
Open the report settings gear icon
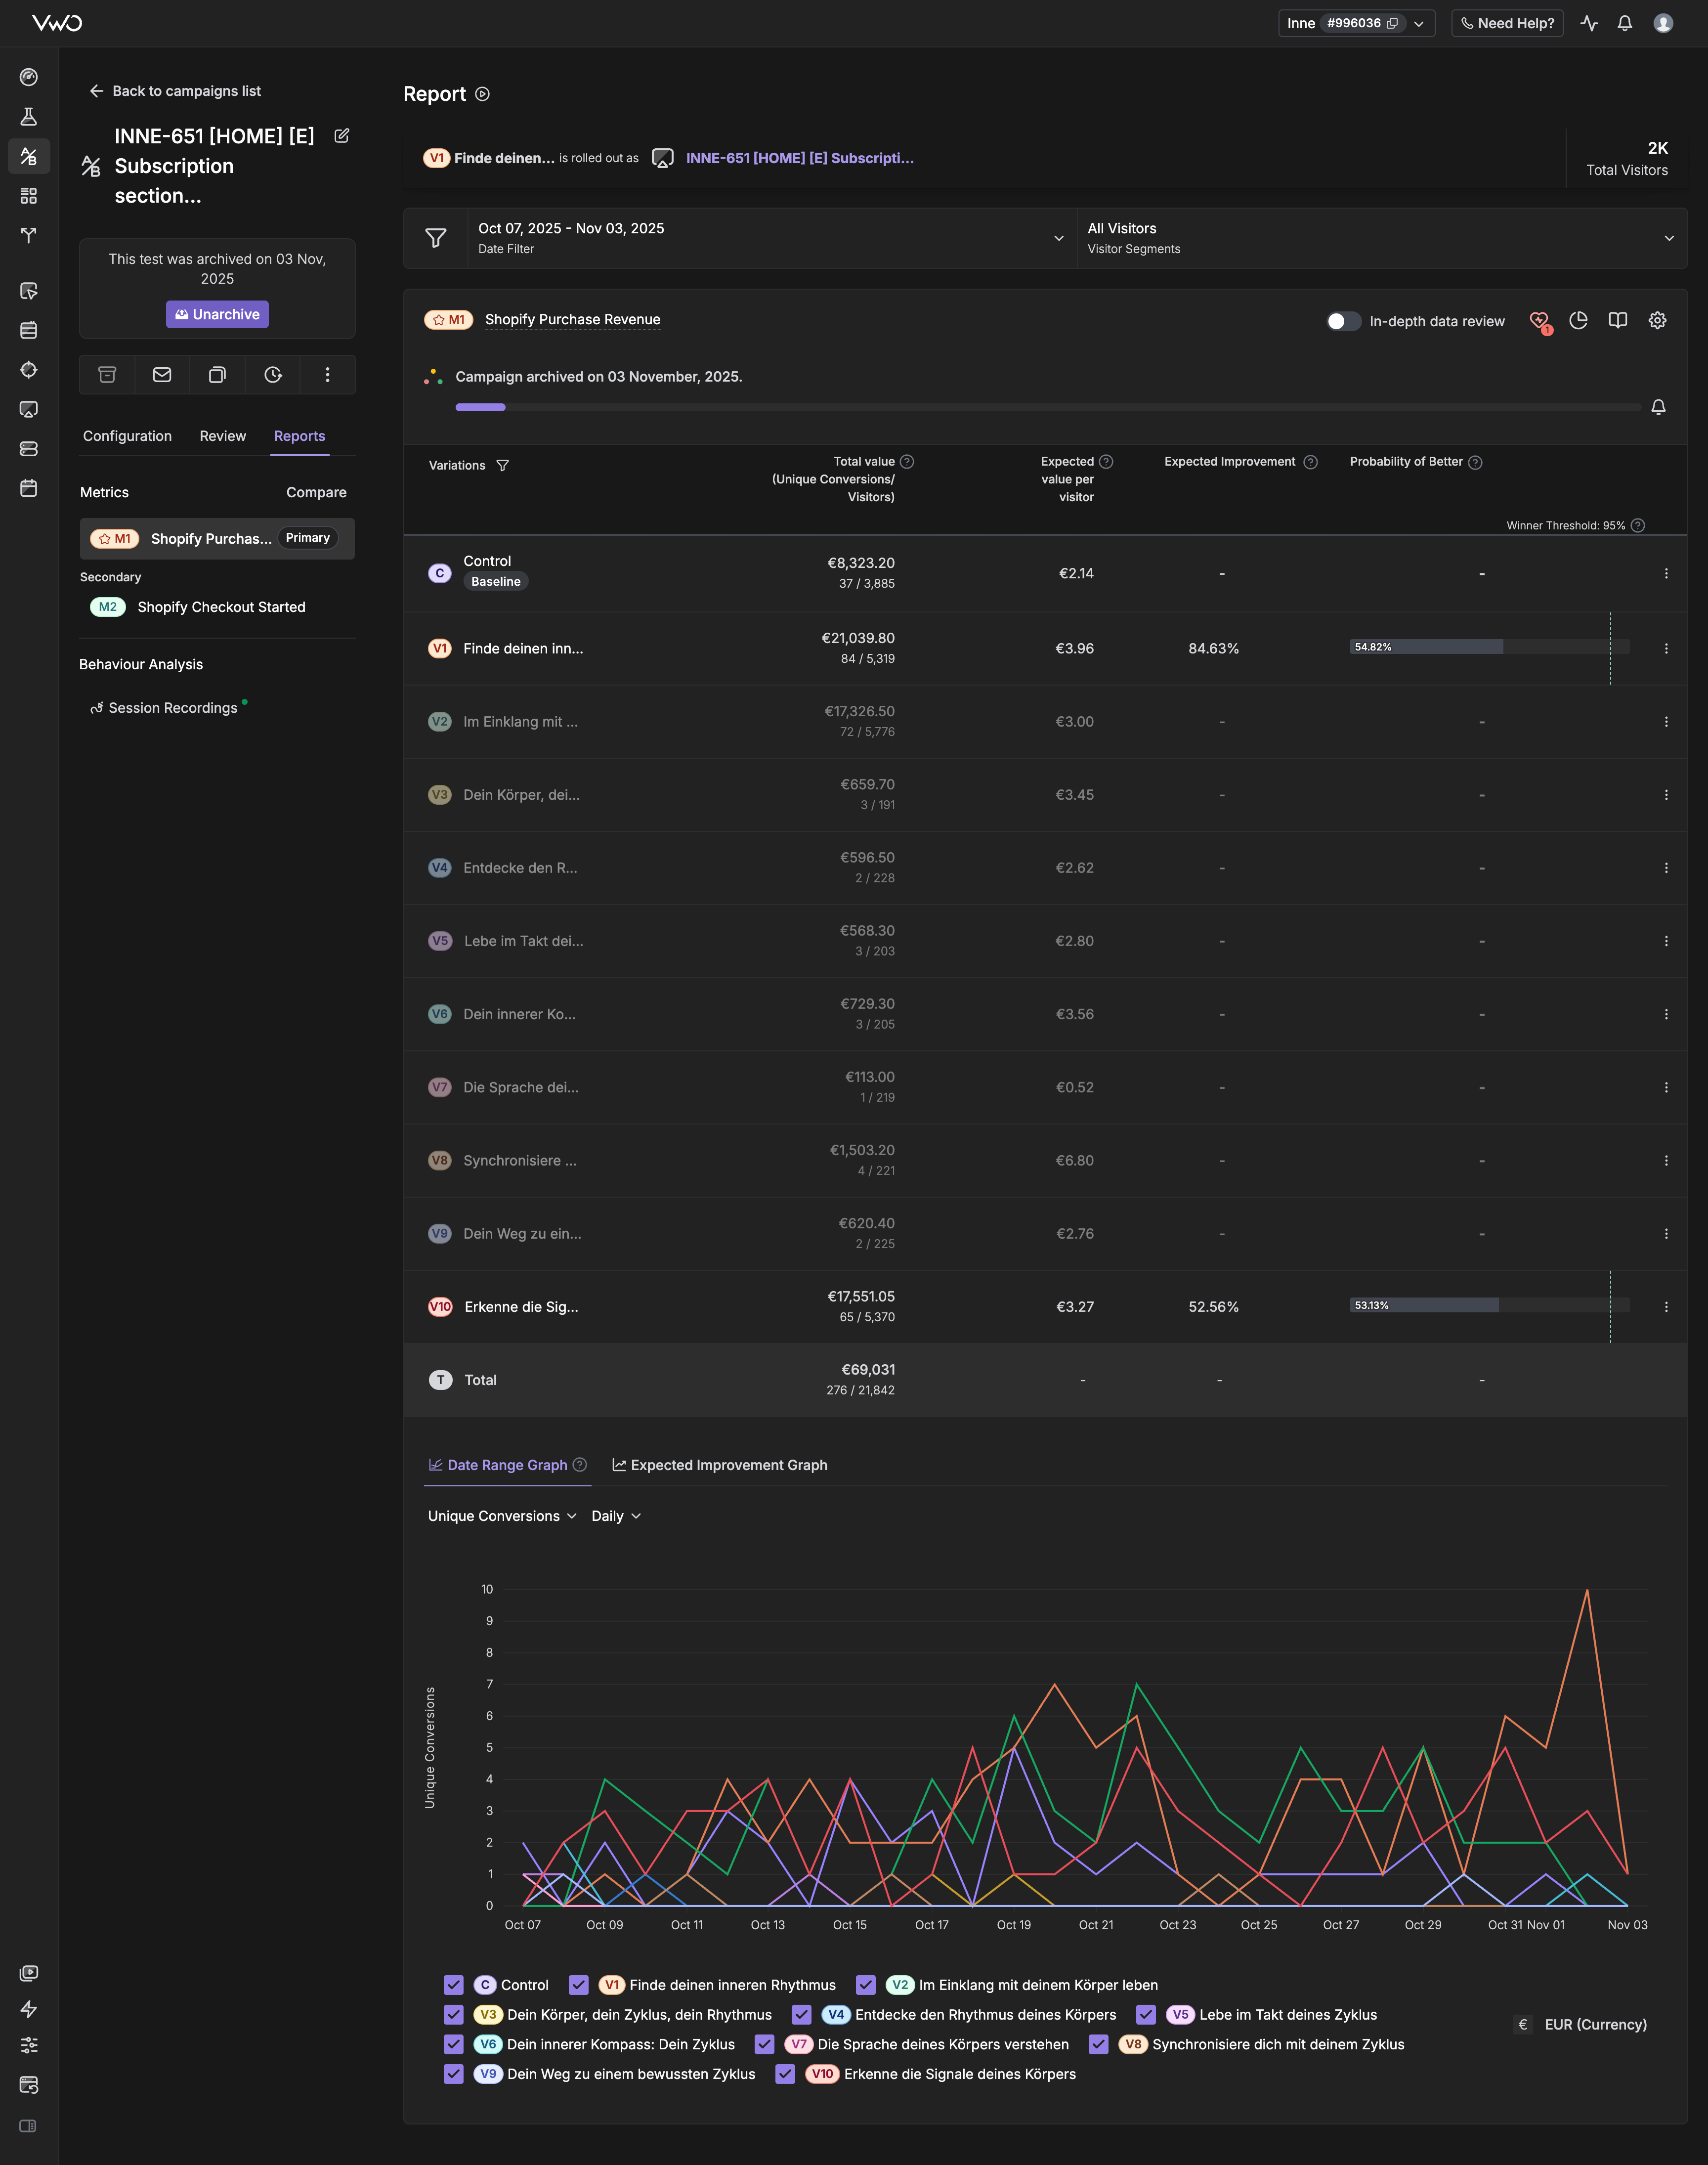point(1657,320)
